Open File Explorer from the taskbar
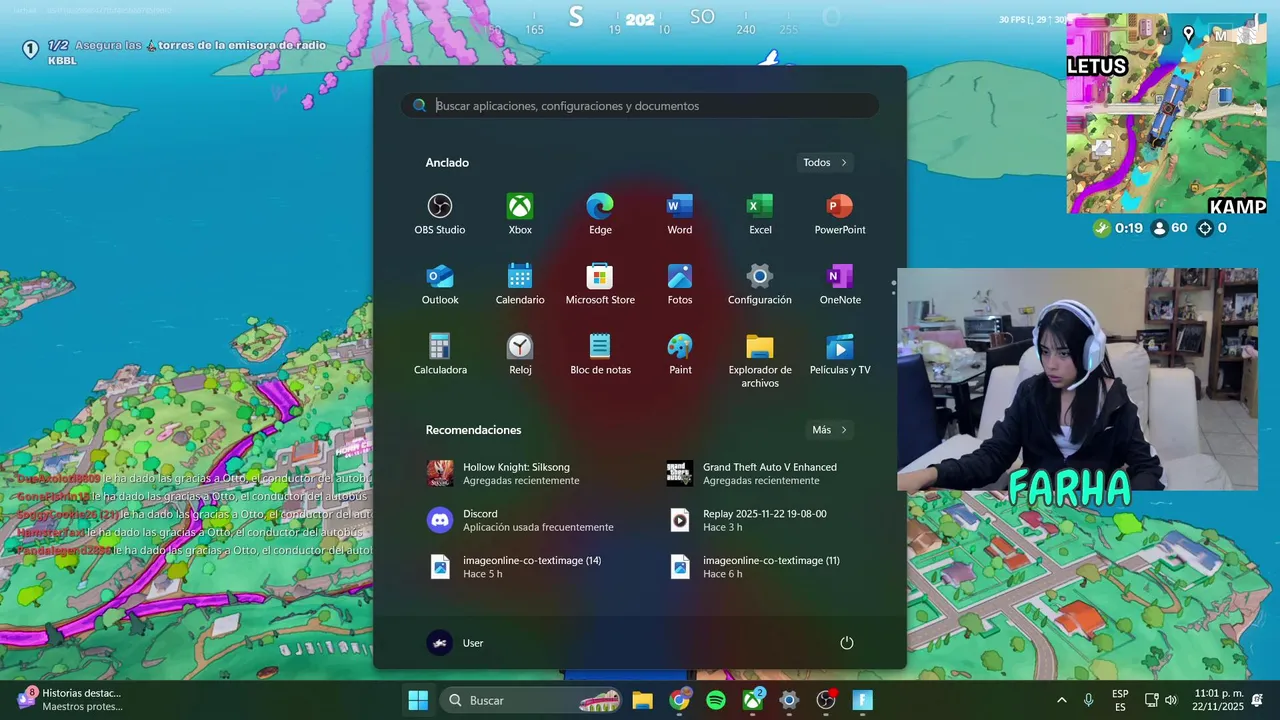1280x720 pixels. pos(642,700)
